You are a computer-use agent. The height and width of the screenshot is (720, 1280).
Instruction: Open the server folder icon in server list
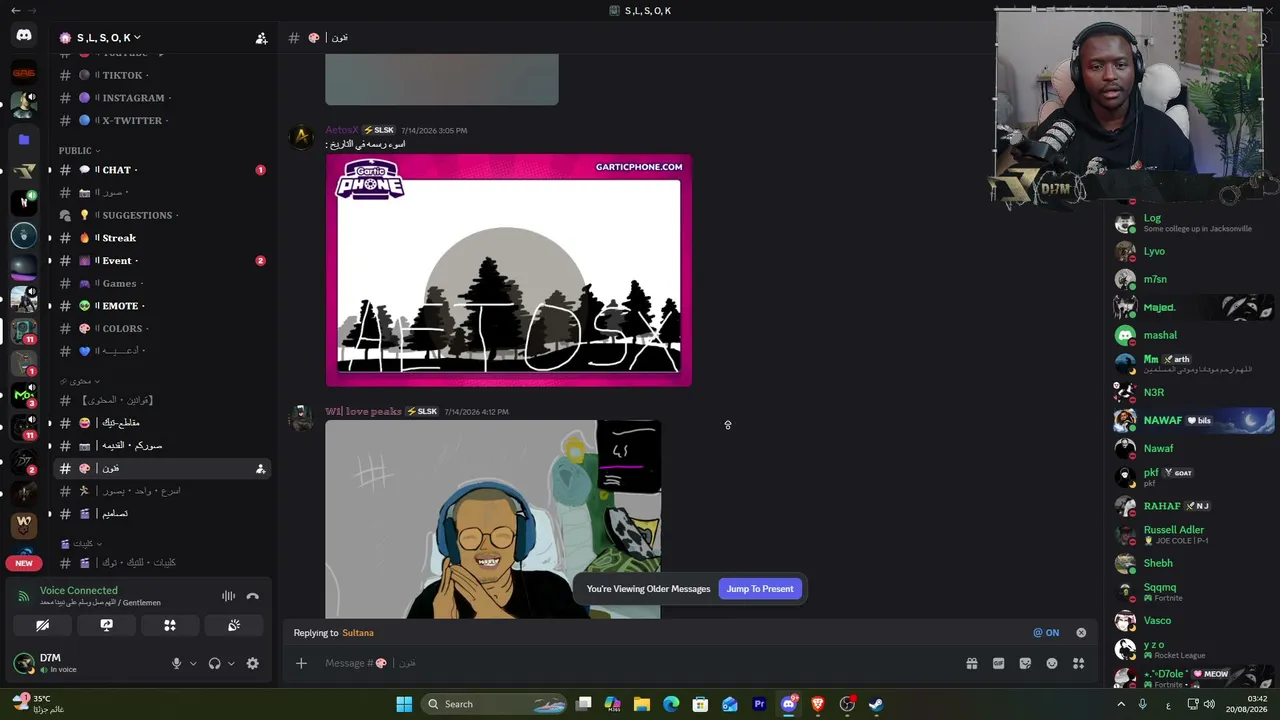[x=24, y=140]
